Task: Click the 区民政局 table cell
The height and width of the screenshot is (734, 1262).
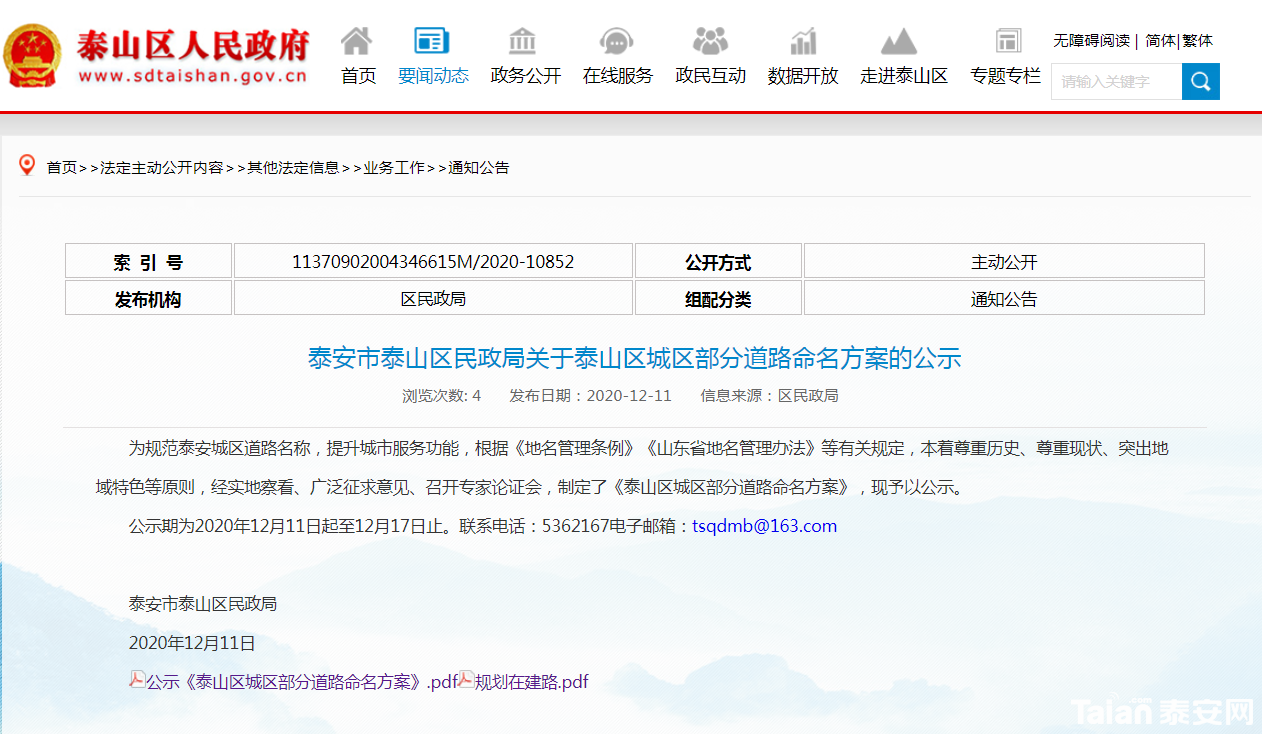Action: pos(433,298)
